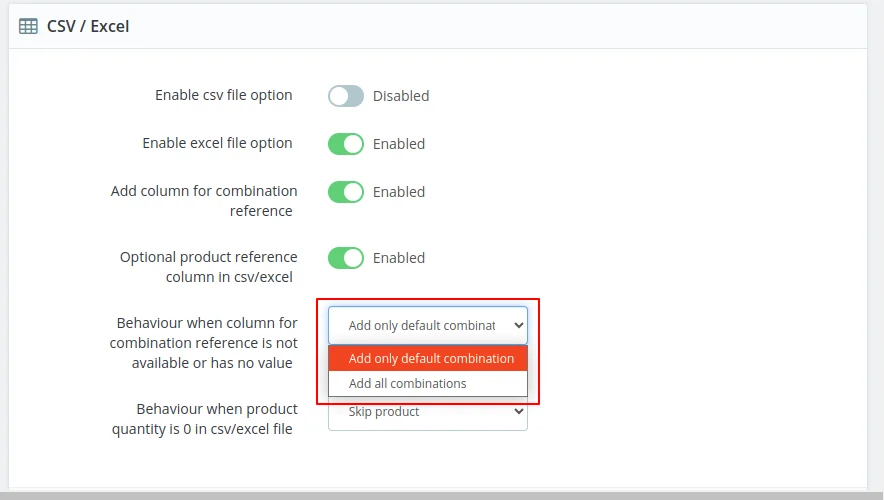Select 'Add only default combination' option
The image size is (884, 500).
(431, 358)
